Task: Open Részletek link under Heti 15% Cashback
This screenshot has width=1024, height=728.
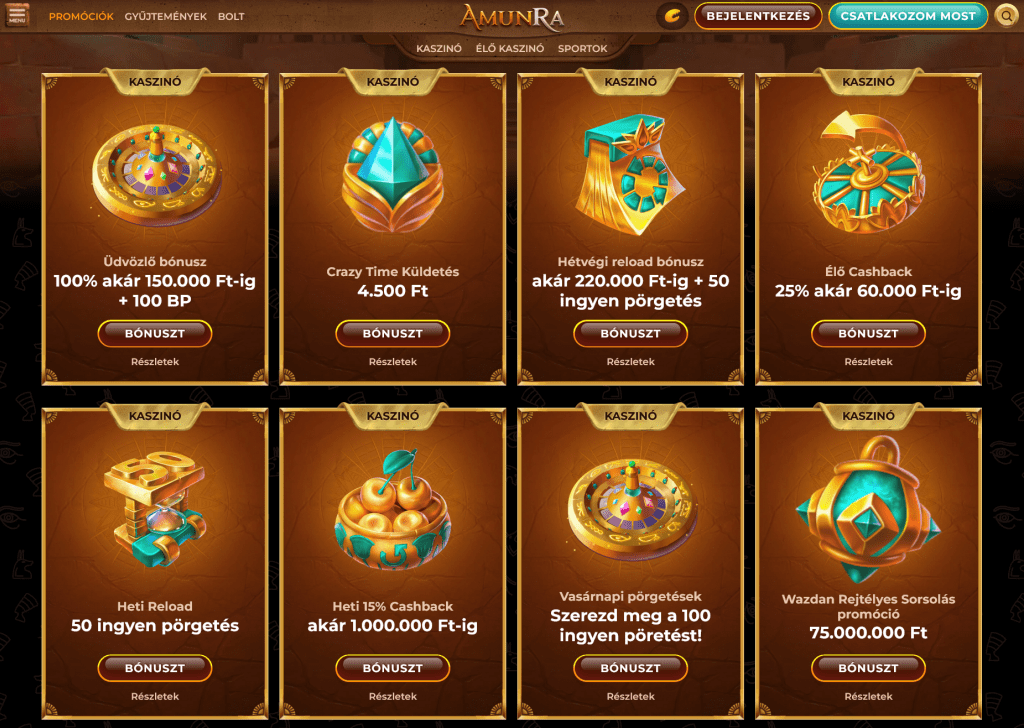Action: (392, 696)
